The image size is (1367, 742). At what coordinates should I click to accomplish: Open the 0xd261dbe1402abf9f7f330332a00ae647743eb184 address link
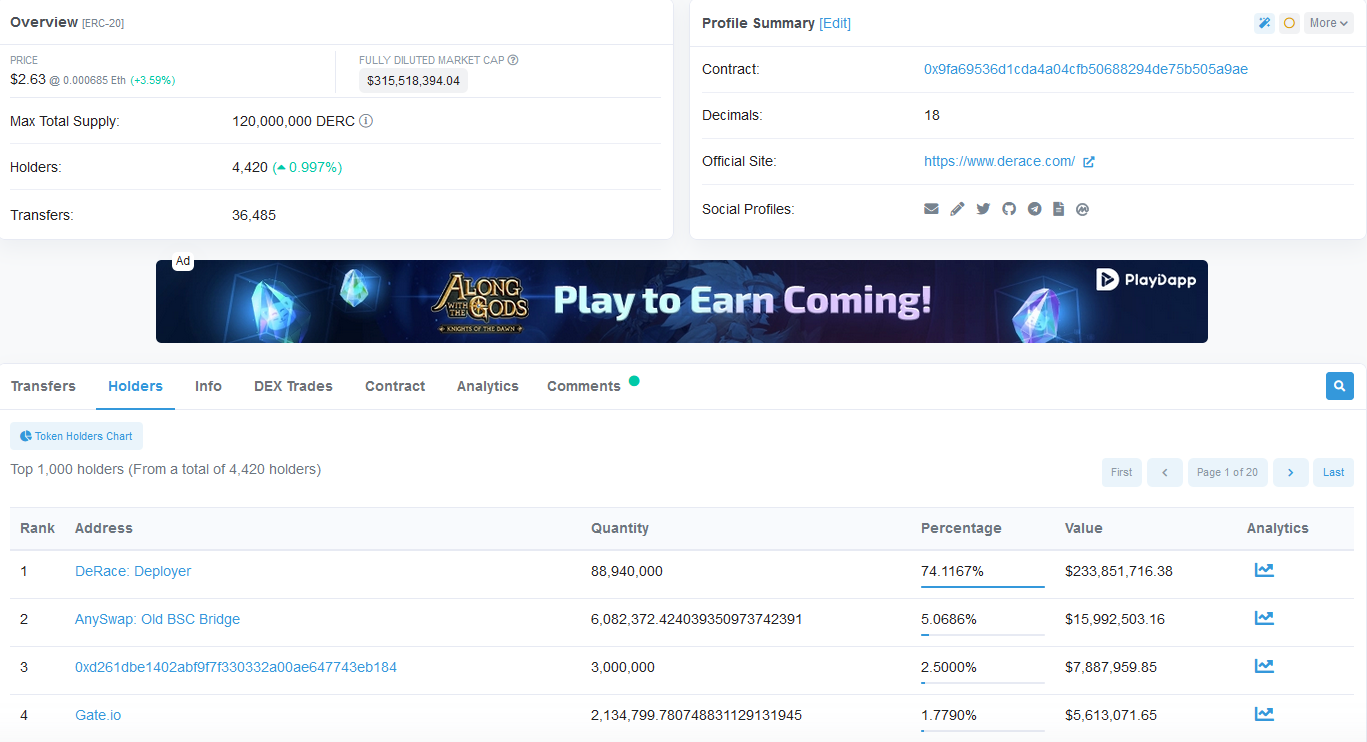pos(236,667)
